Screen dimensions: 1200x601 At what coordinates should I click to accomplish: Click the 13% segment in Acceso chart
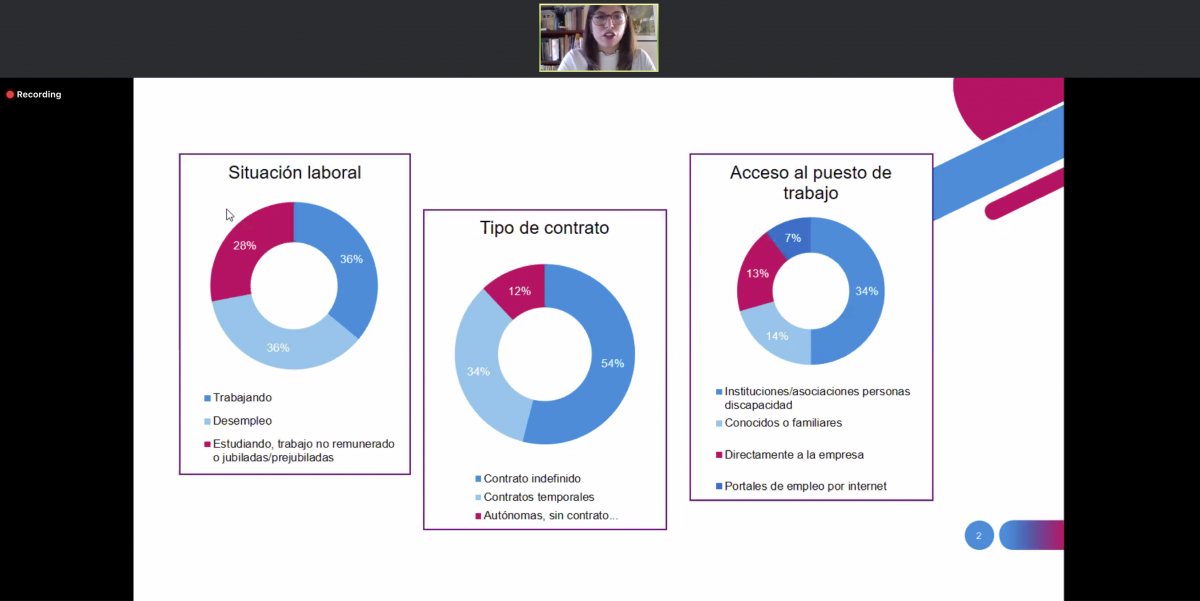click(757, 274)
